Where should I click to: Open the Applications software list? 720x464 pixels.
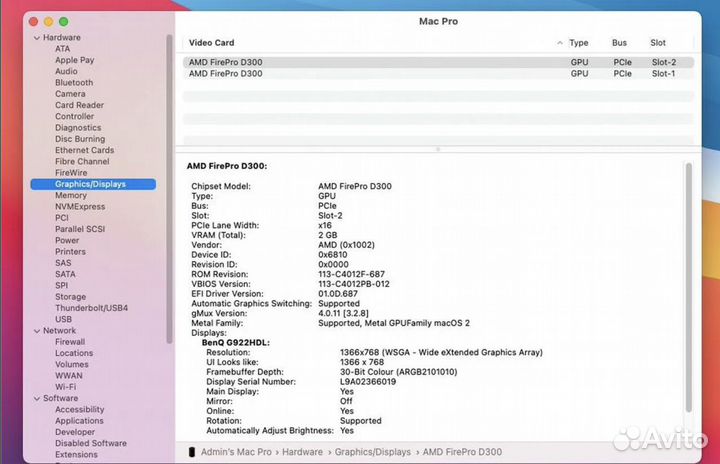click(x=79, y=421)
